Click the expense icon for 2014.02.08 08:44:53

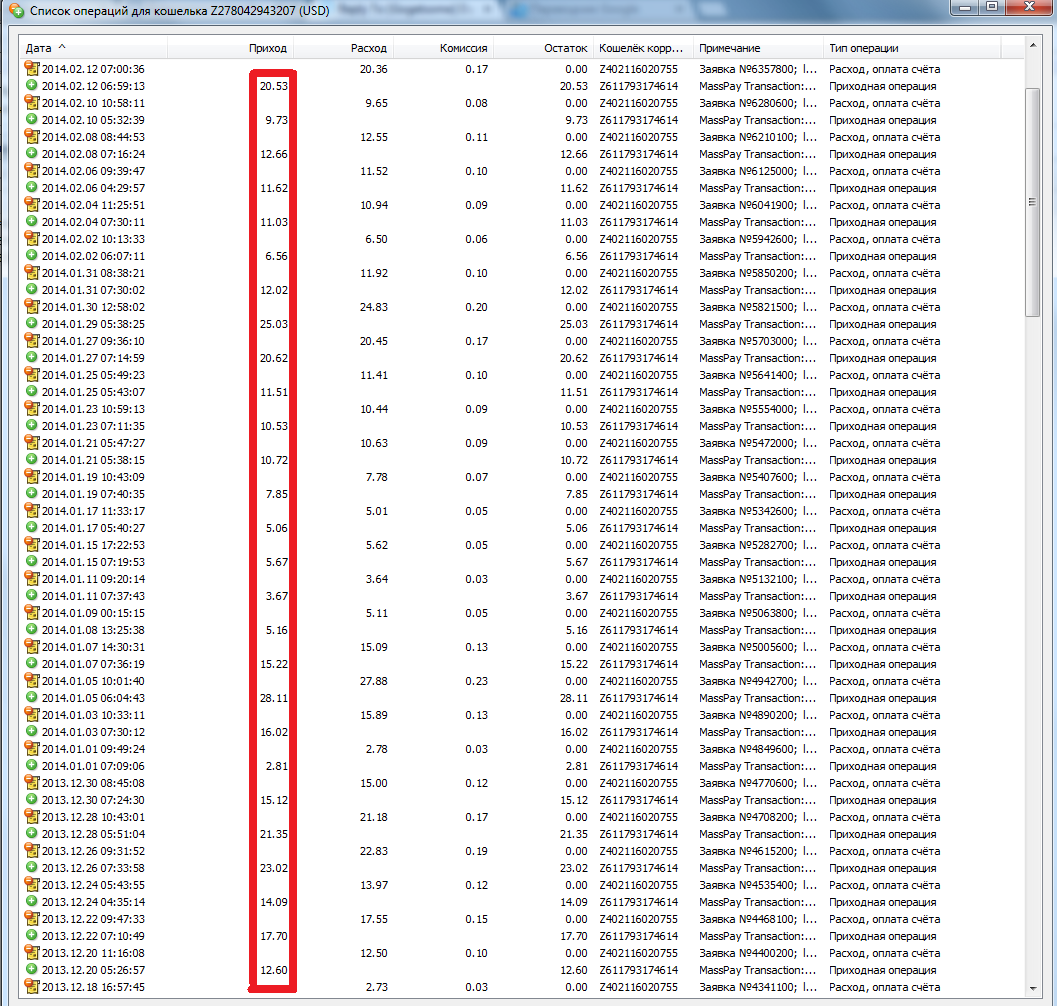pyautogui.click(x=32, y=136)
